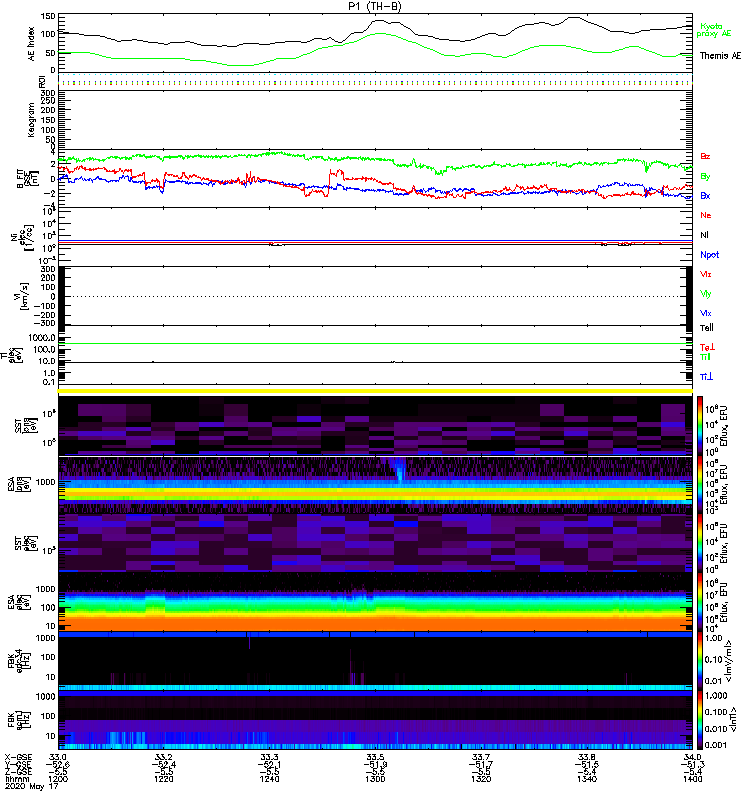This screenshot has height=800, width=750.
Task: Click the blue Bx legend label
Action: (x=705, y=195)
